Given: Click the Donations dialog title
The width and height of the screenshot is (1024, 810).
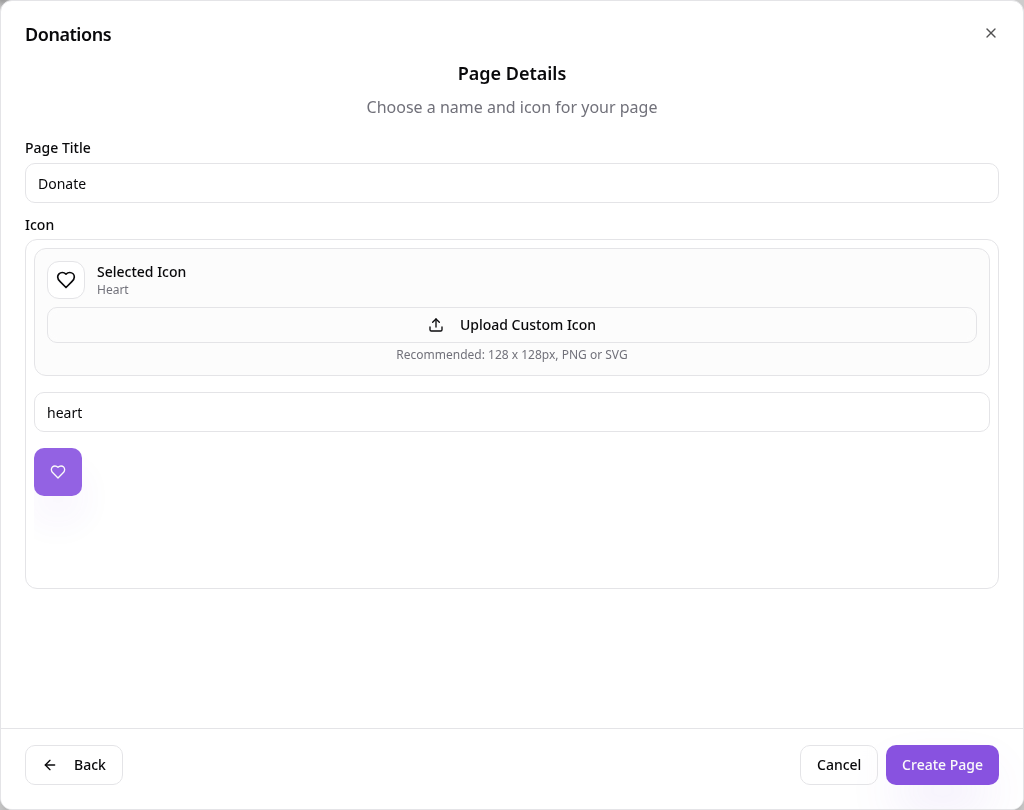Looking at the screenshot, I should click(69, 35).
